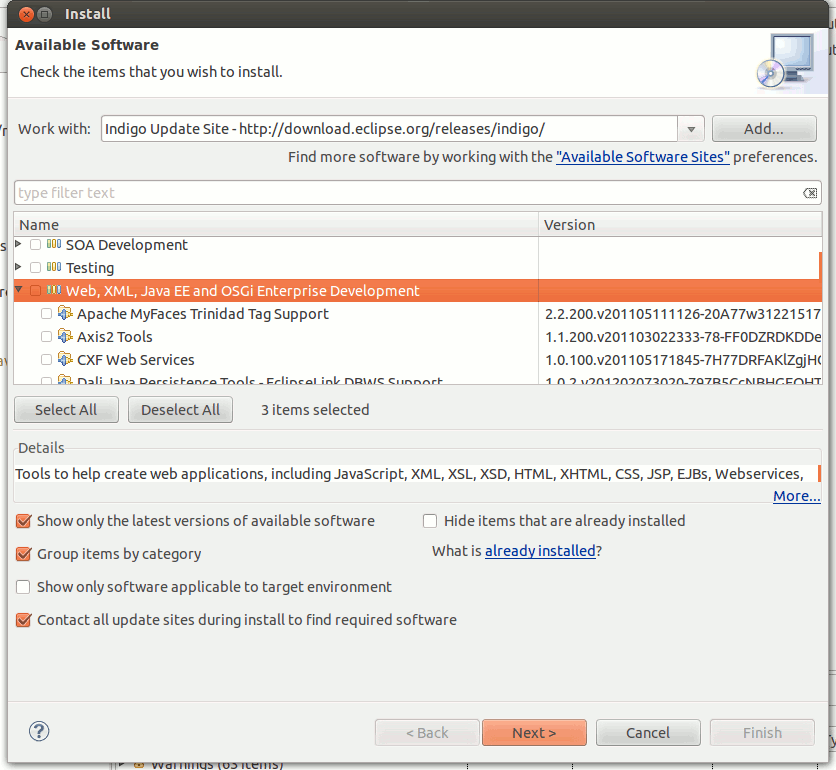Screen dimensions: 836x770
Task: Click the Testing category icon
Action: tap(54, 267)
